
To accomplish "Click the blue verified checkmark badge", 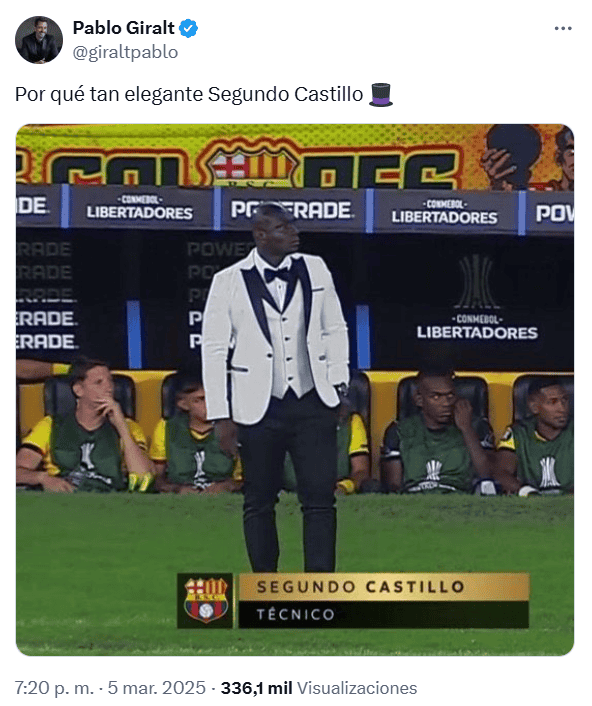I will point(188,28).
